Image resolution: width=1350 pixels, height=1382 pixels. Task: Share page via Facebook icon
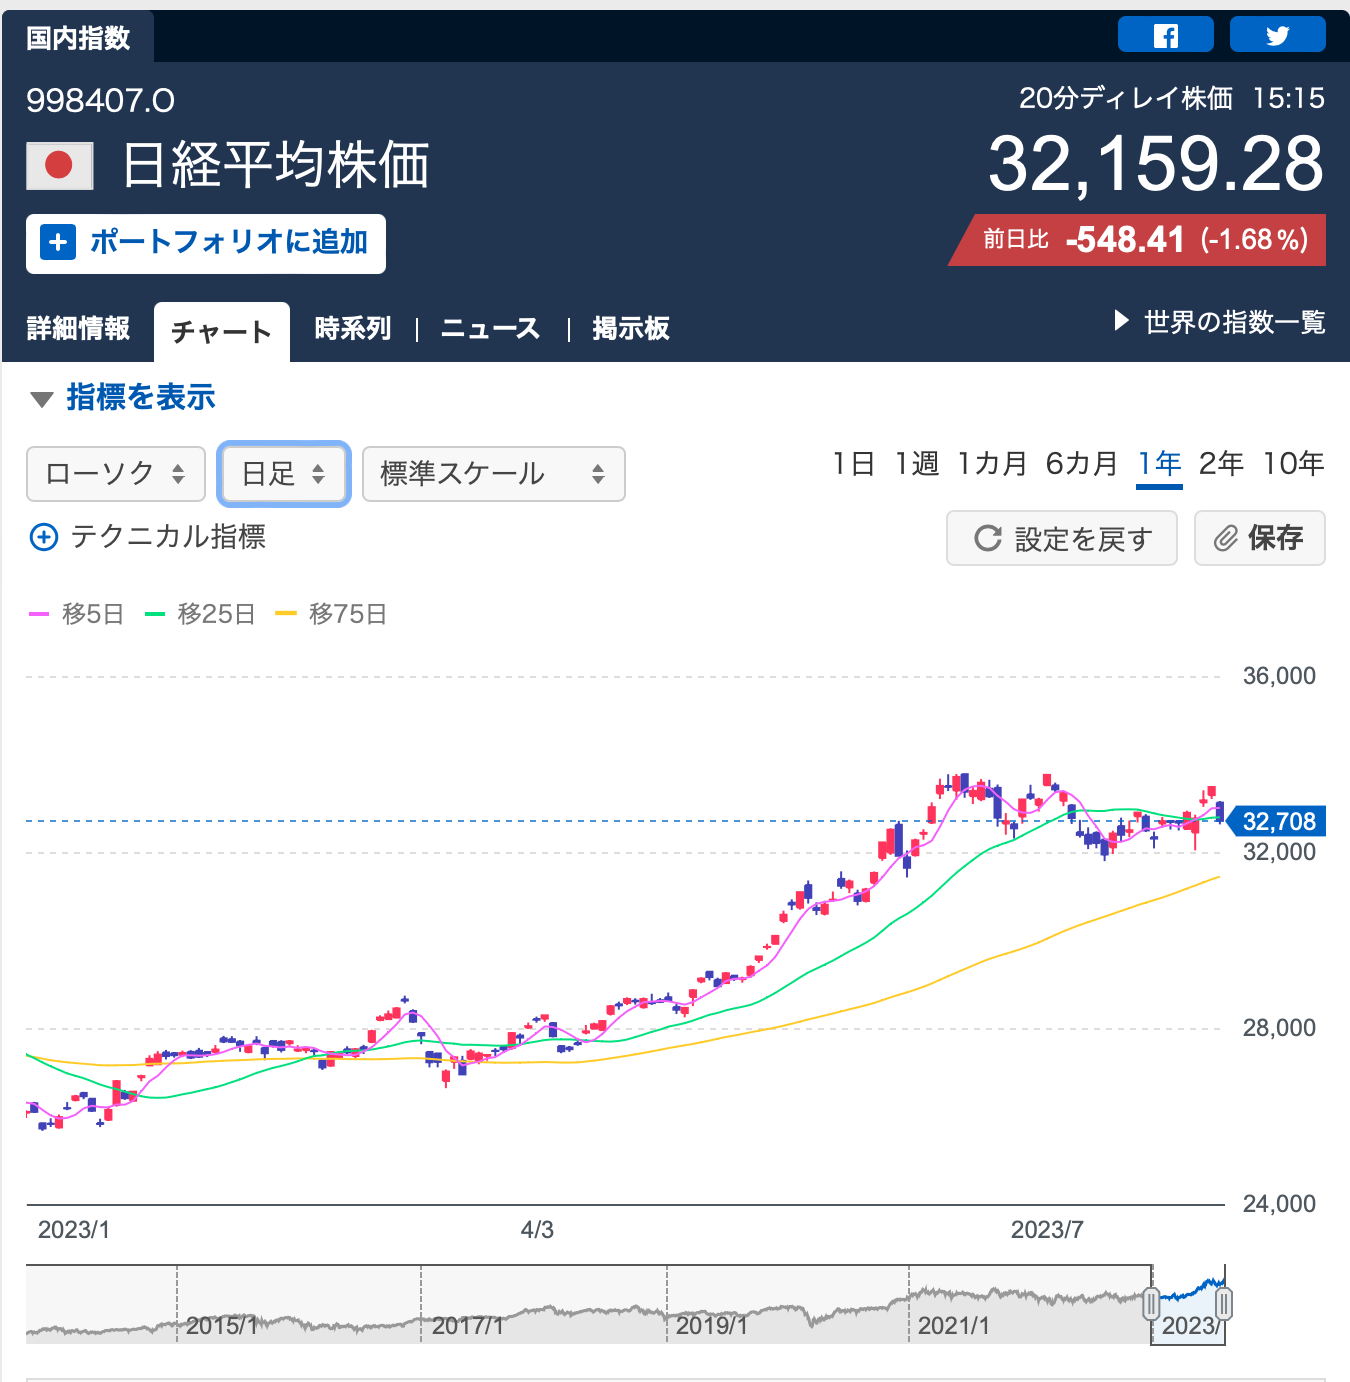tap(1165, 35)
